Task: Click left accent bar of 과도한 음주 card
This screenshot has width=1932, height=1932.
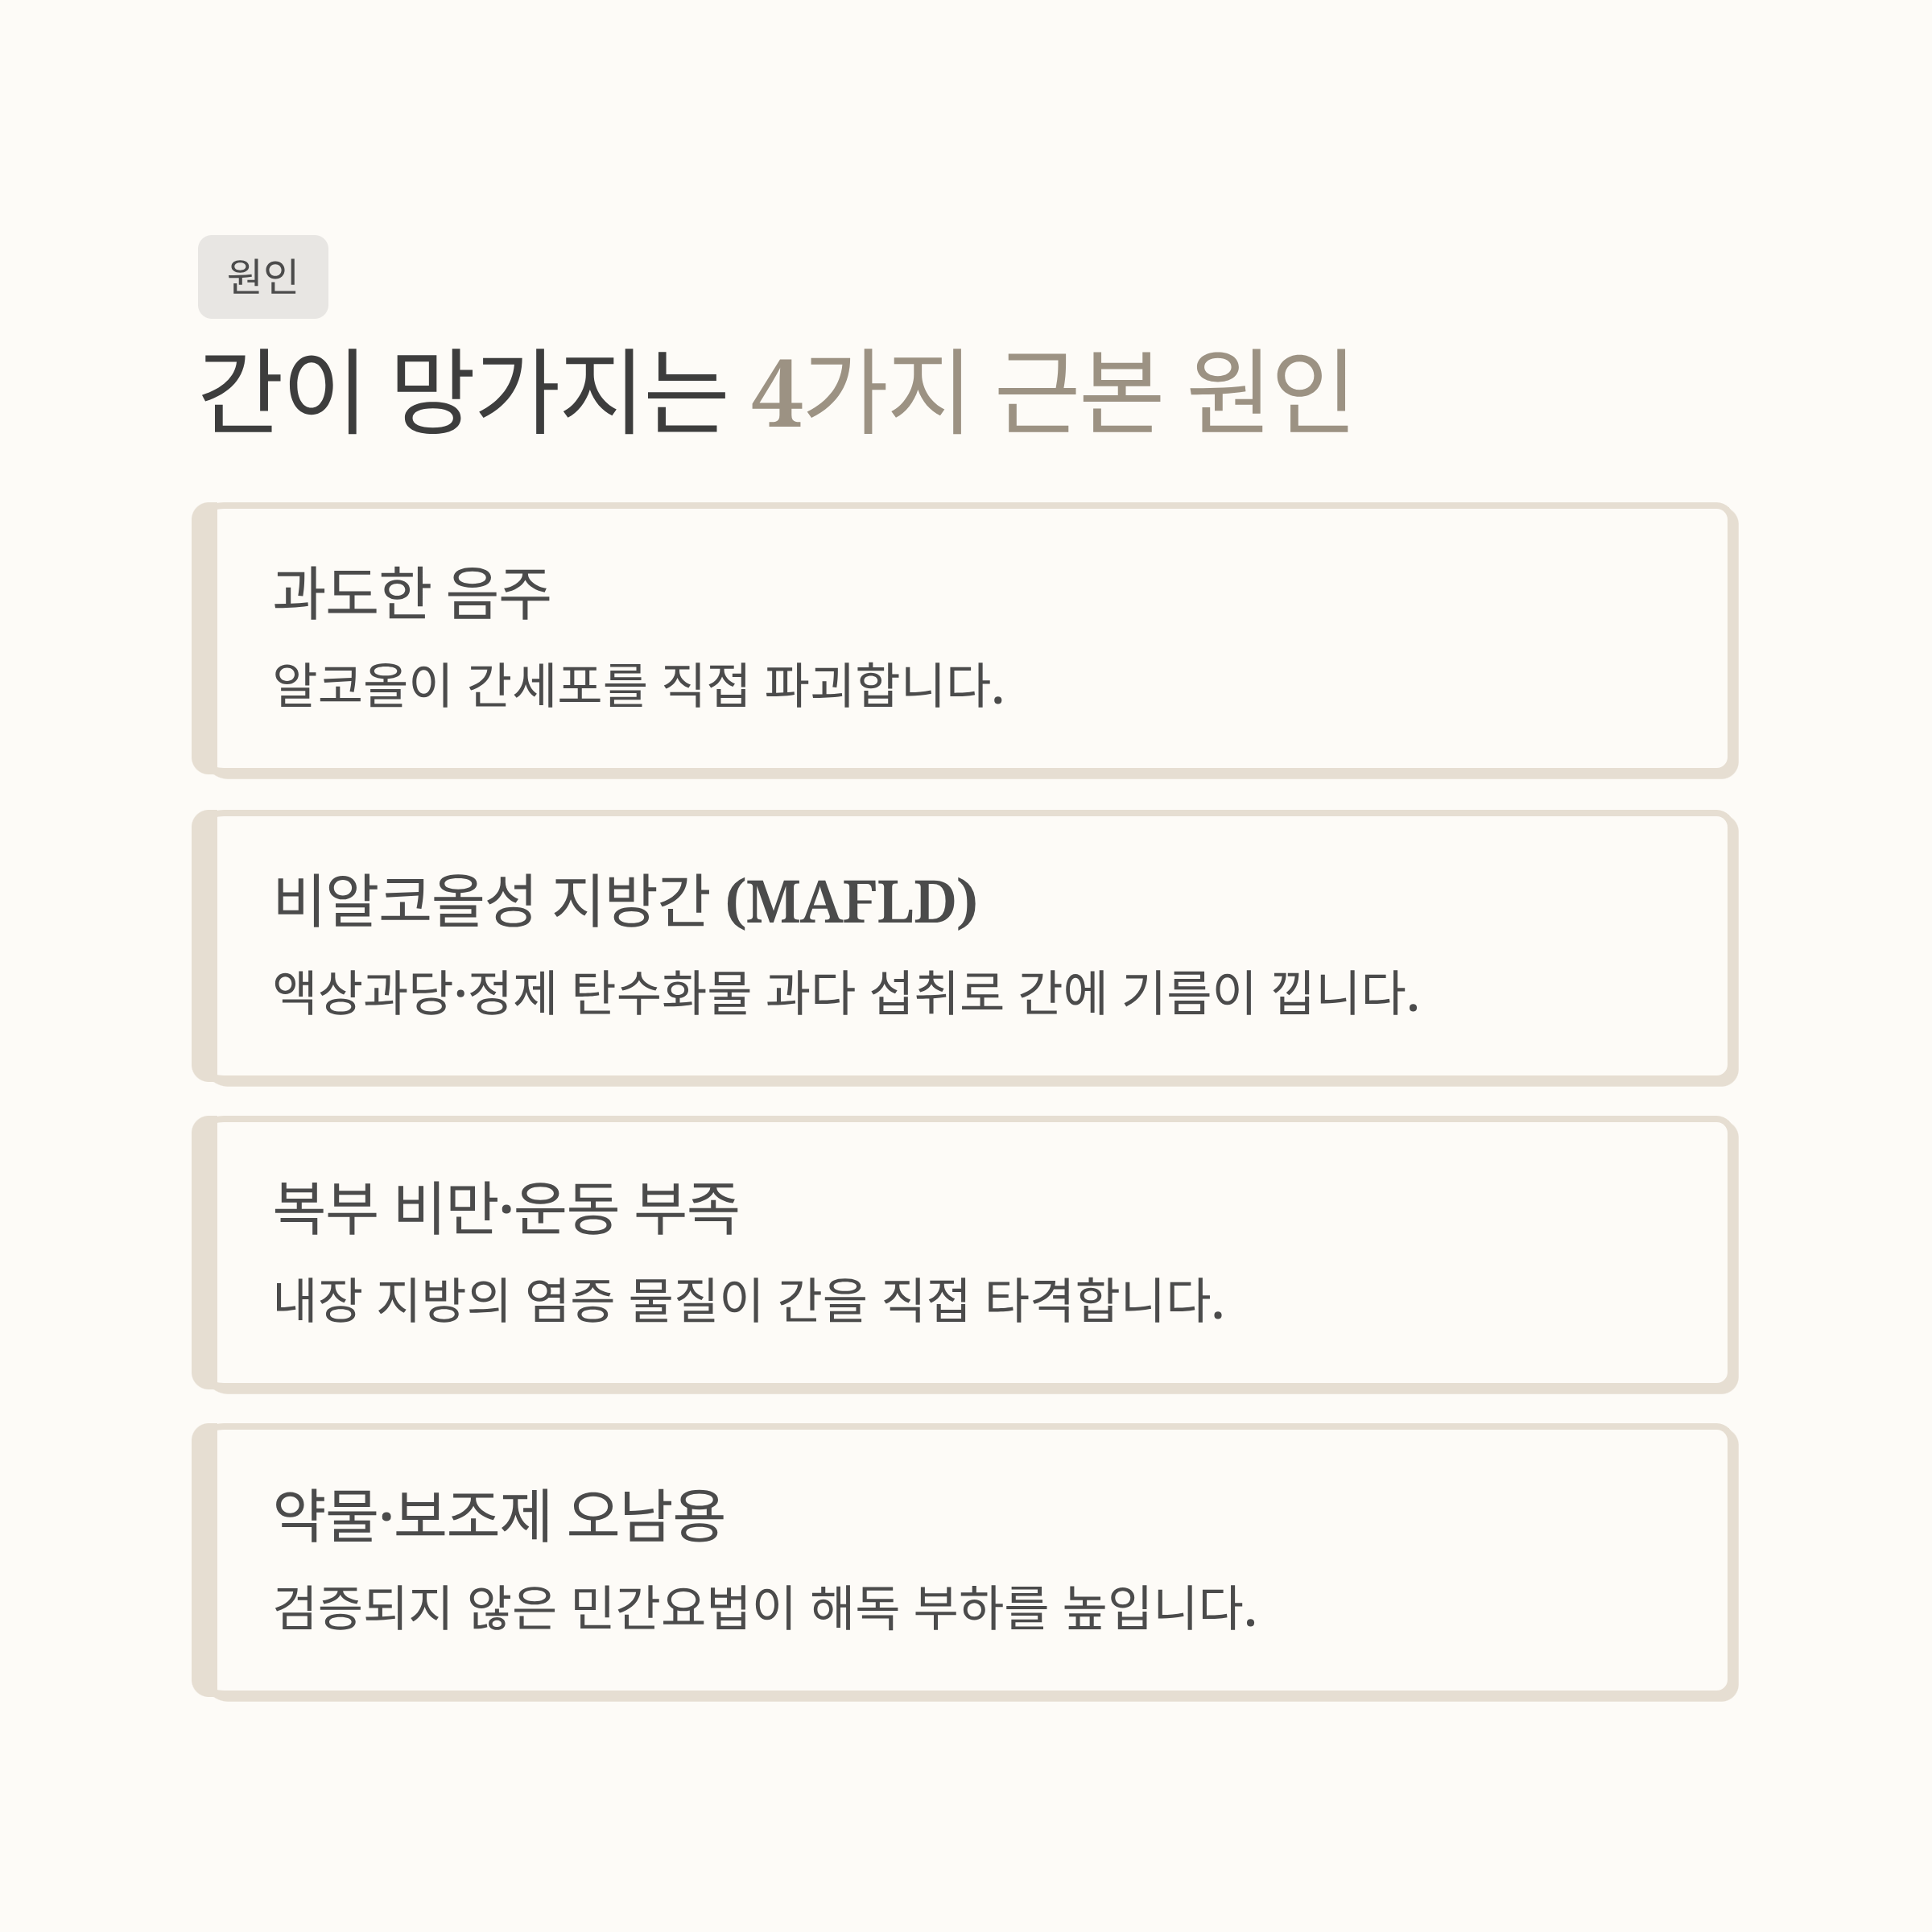Action: [x=204, y=640]
